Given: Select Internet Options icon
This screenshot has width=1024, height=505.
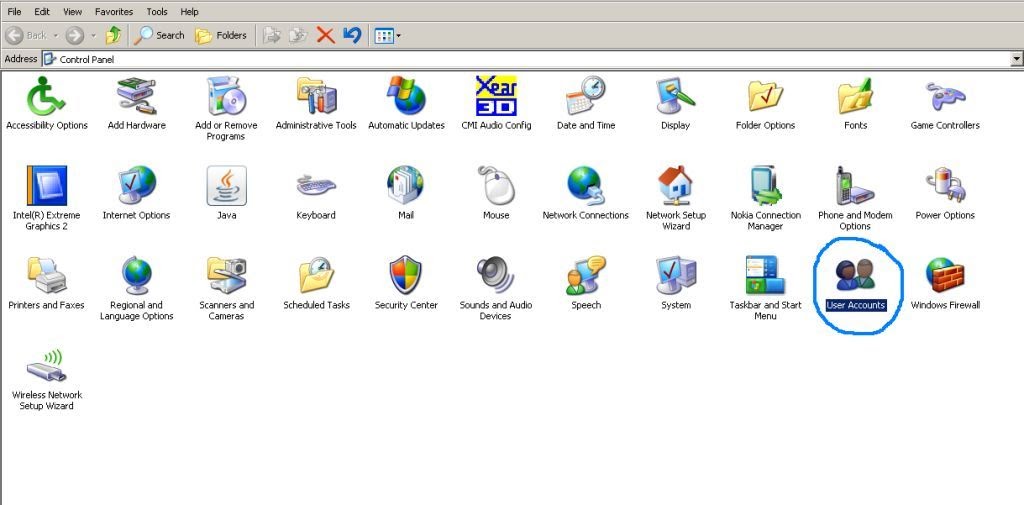Looking at the screenshot, I should [x=136, y=186].
